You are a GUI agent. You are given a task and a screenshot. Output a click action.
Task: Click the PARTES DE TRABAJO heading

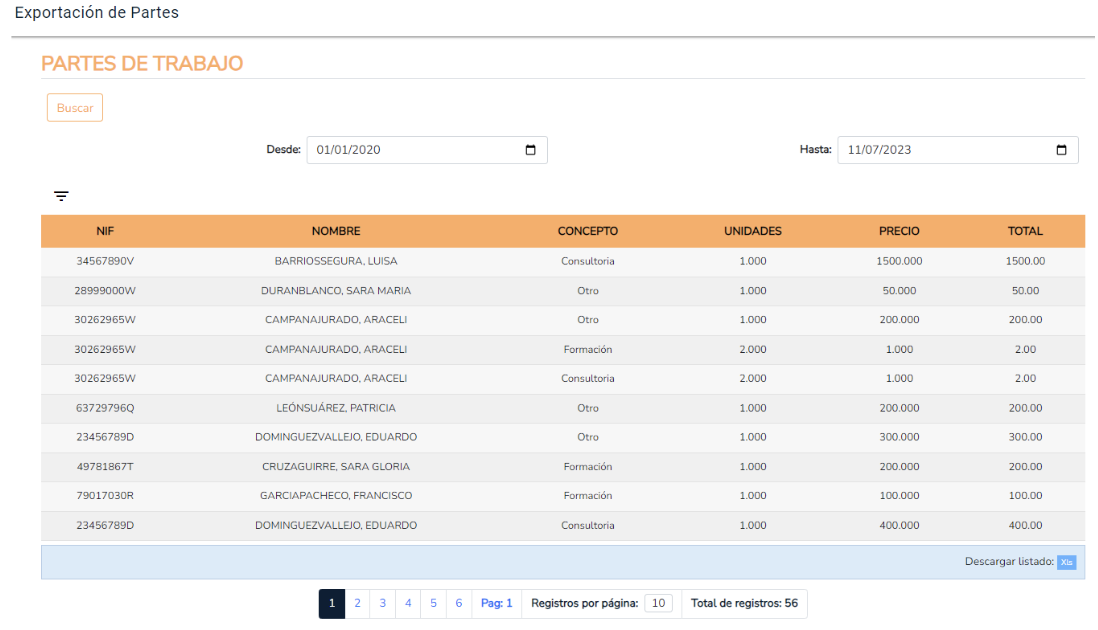142,64
